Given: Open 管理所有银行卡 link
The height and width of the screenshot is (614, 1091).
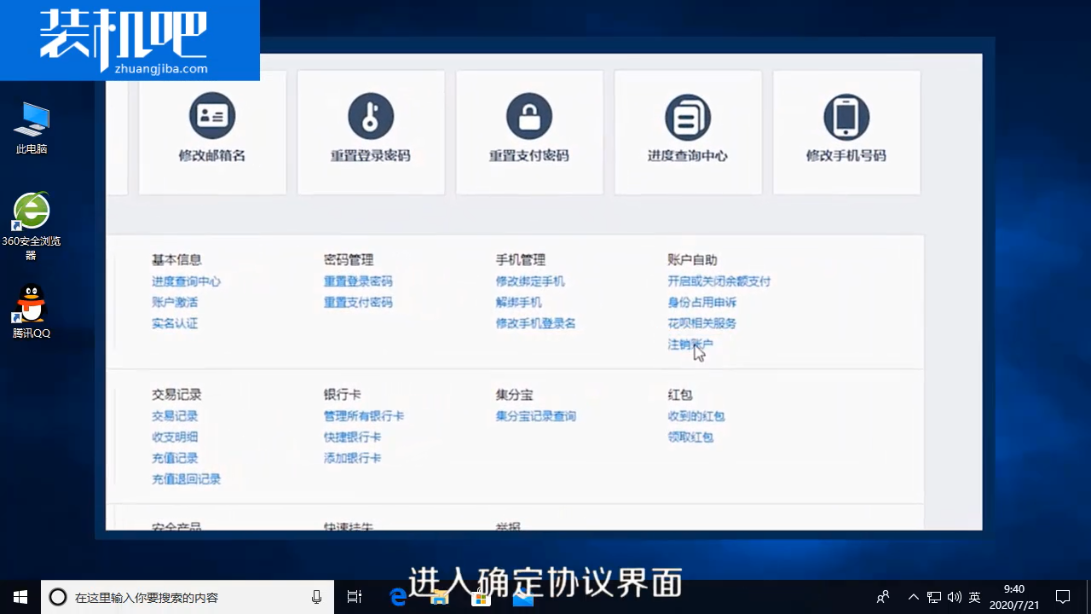Looking at the screenshot, I should pyautogui.click(x=364, y=416).
